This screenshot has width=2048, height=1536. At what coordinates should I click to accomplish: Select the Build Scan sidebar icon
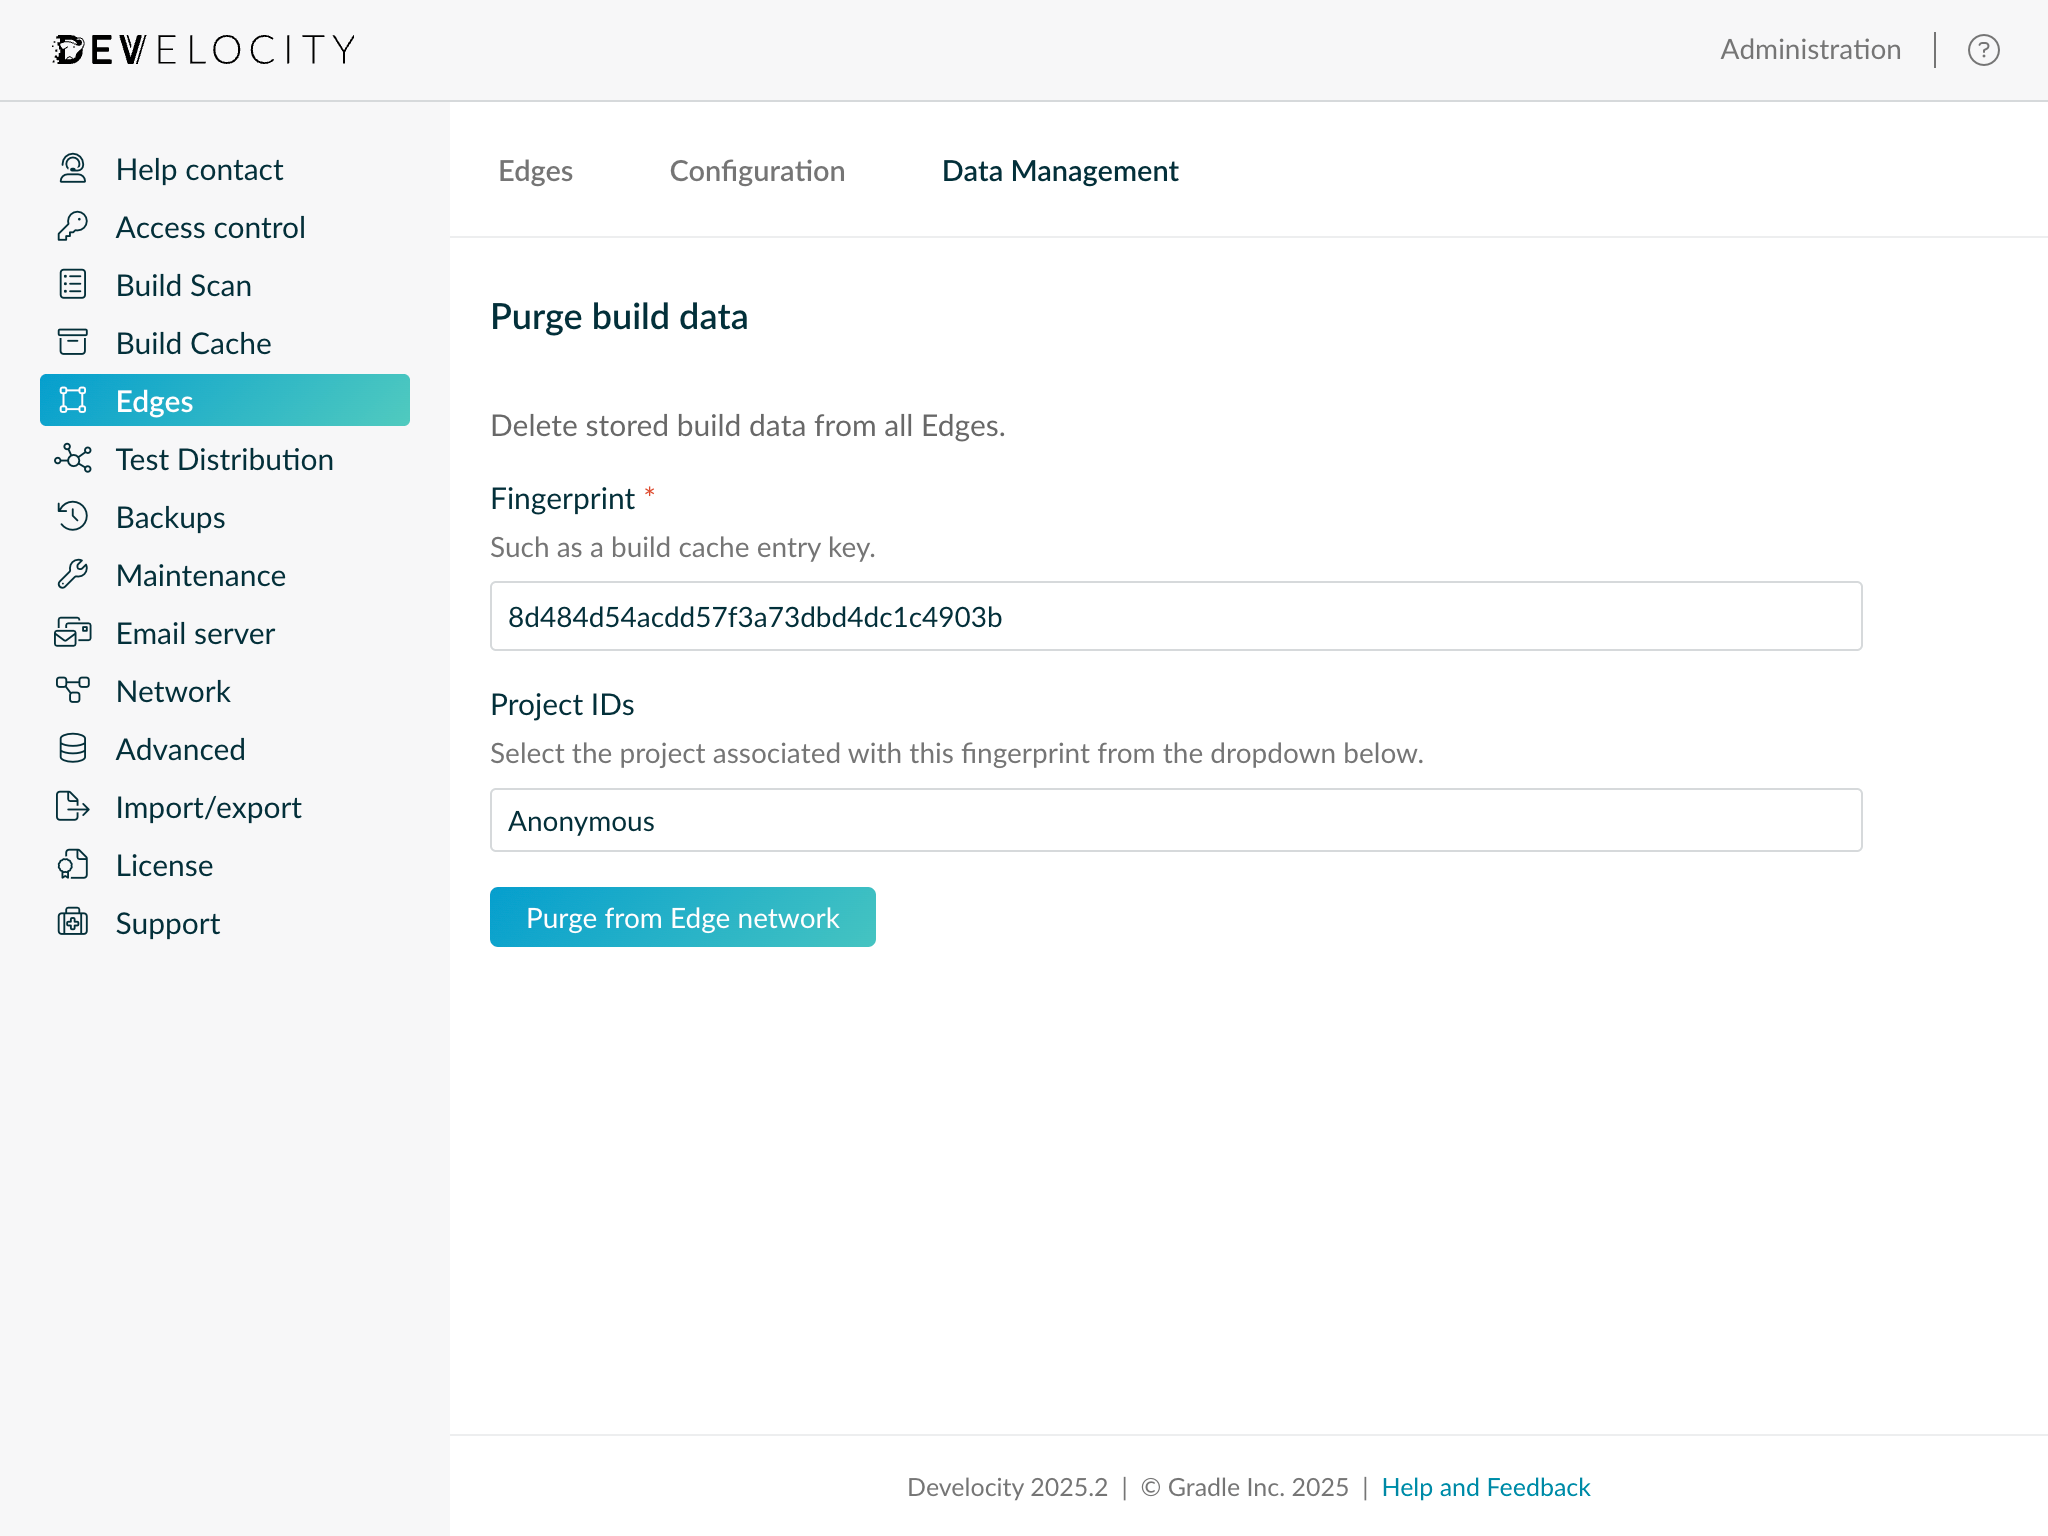(71, 284)
